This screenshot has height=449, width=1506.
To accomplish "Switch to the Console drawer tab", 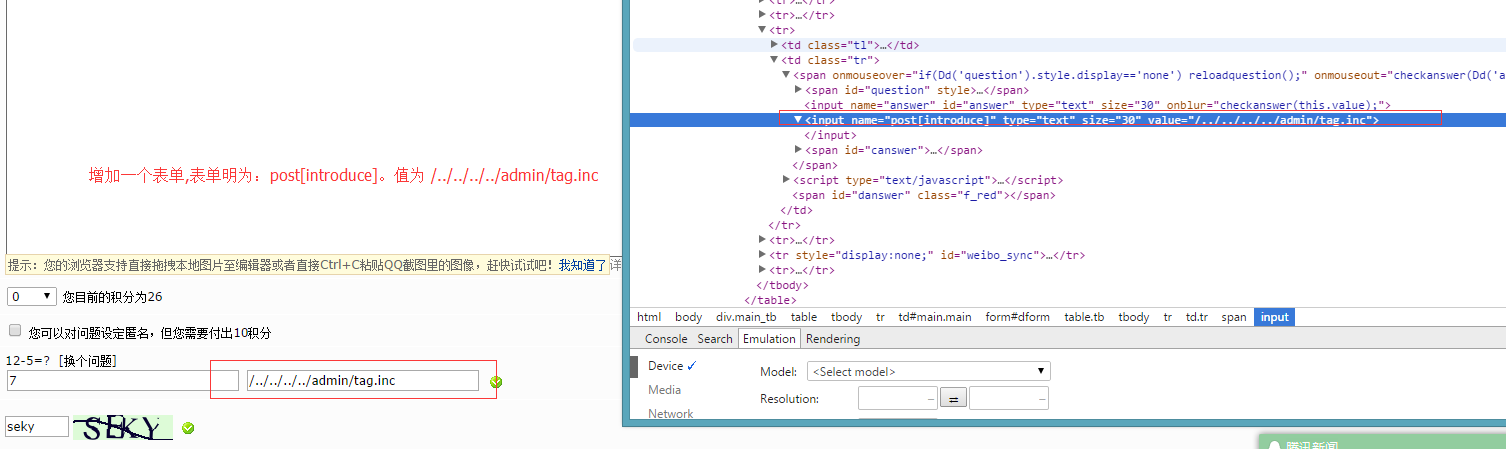I will [666, 339].
